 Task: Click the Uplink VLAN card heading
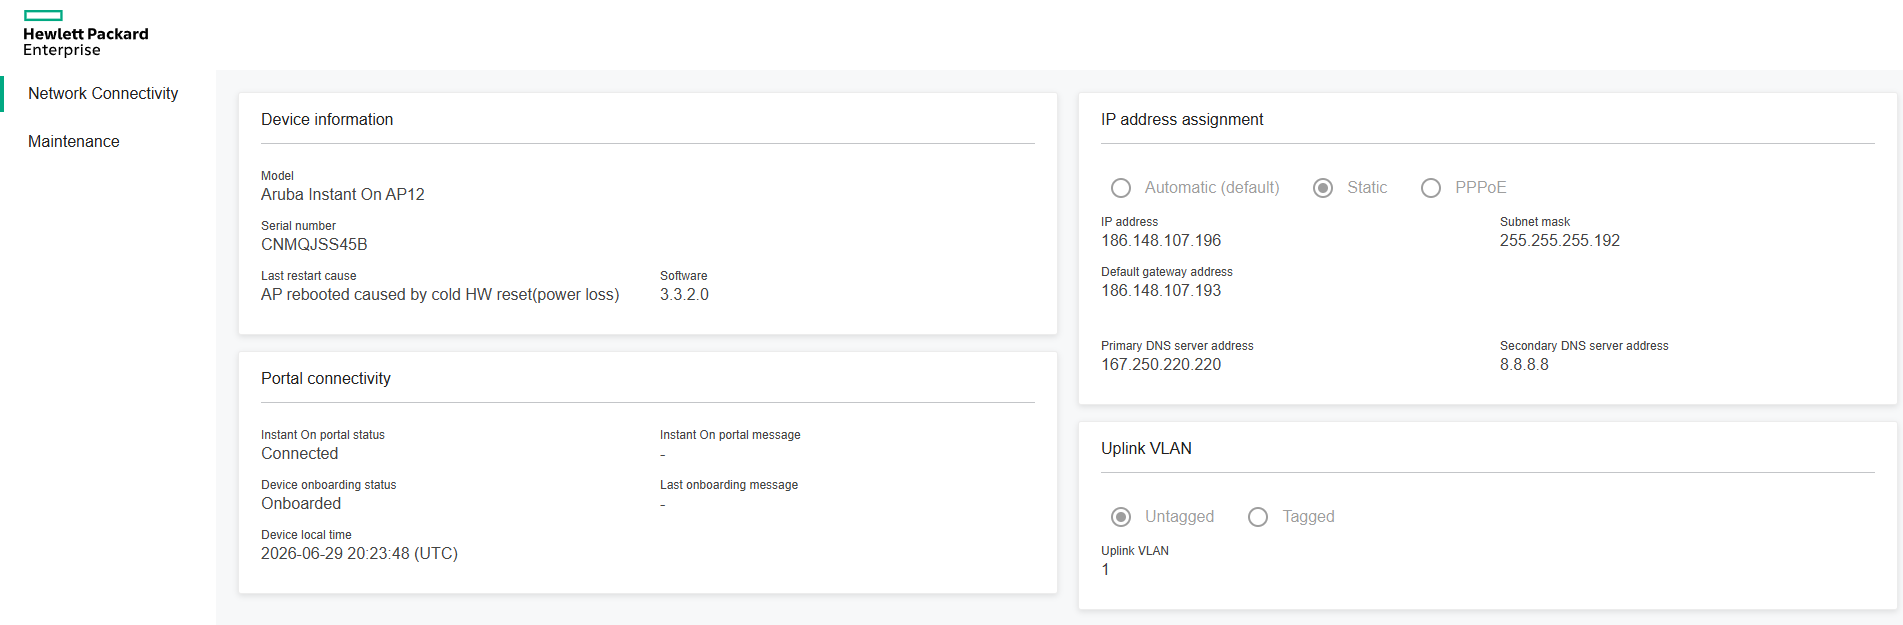1146,449
